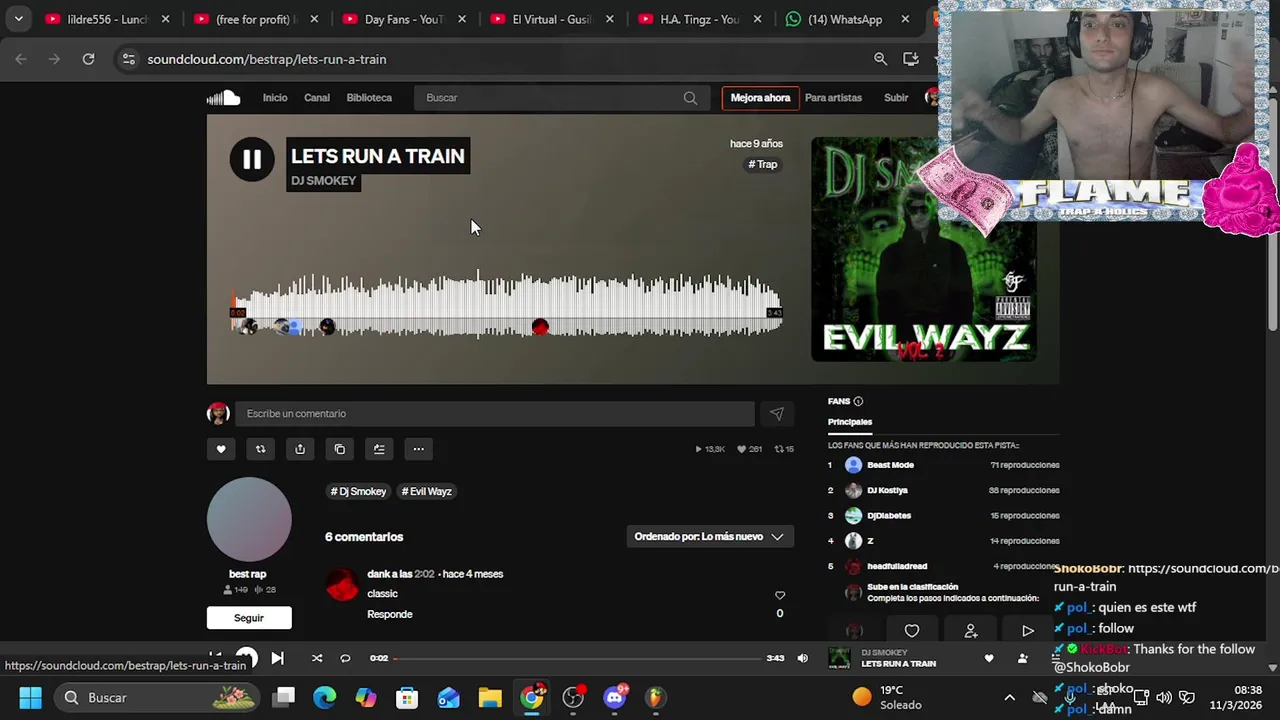Open the Evil Wayz album artwork
1280x720 pixels.
tap(923, 249)
